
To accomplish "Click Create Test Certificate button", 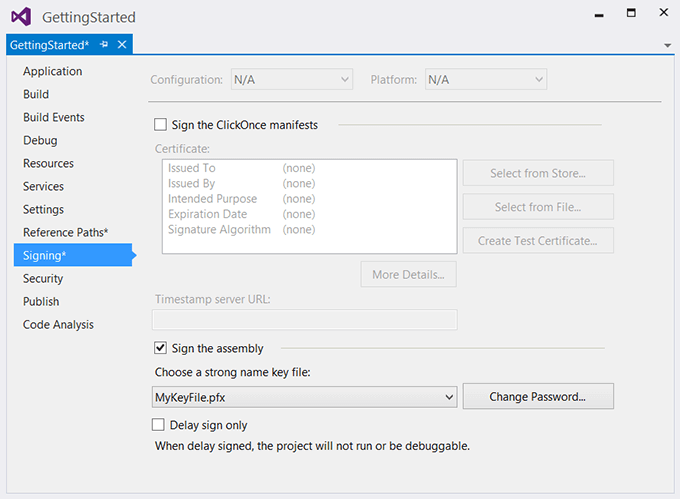I will [538, 241].
